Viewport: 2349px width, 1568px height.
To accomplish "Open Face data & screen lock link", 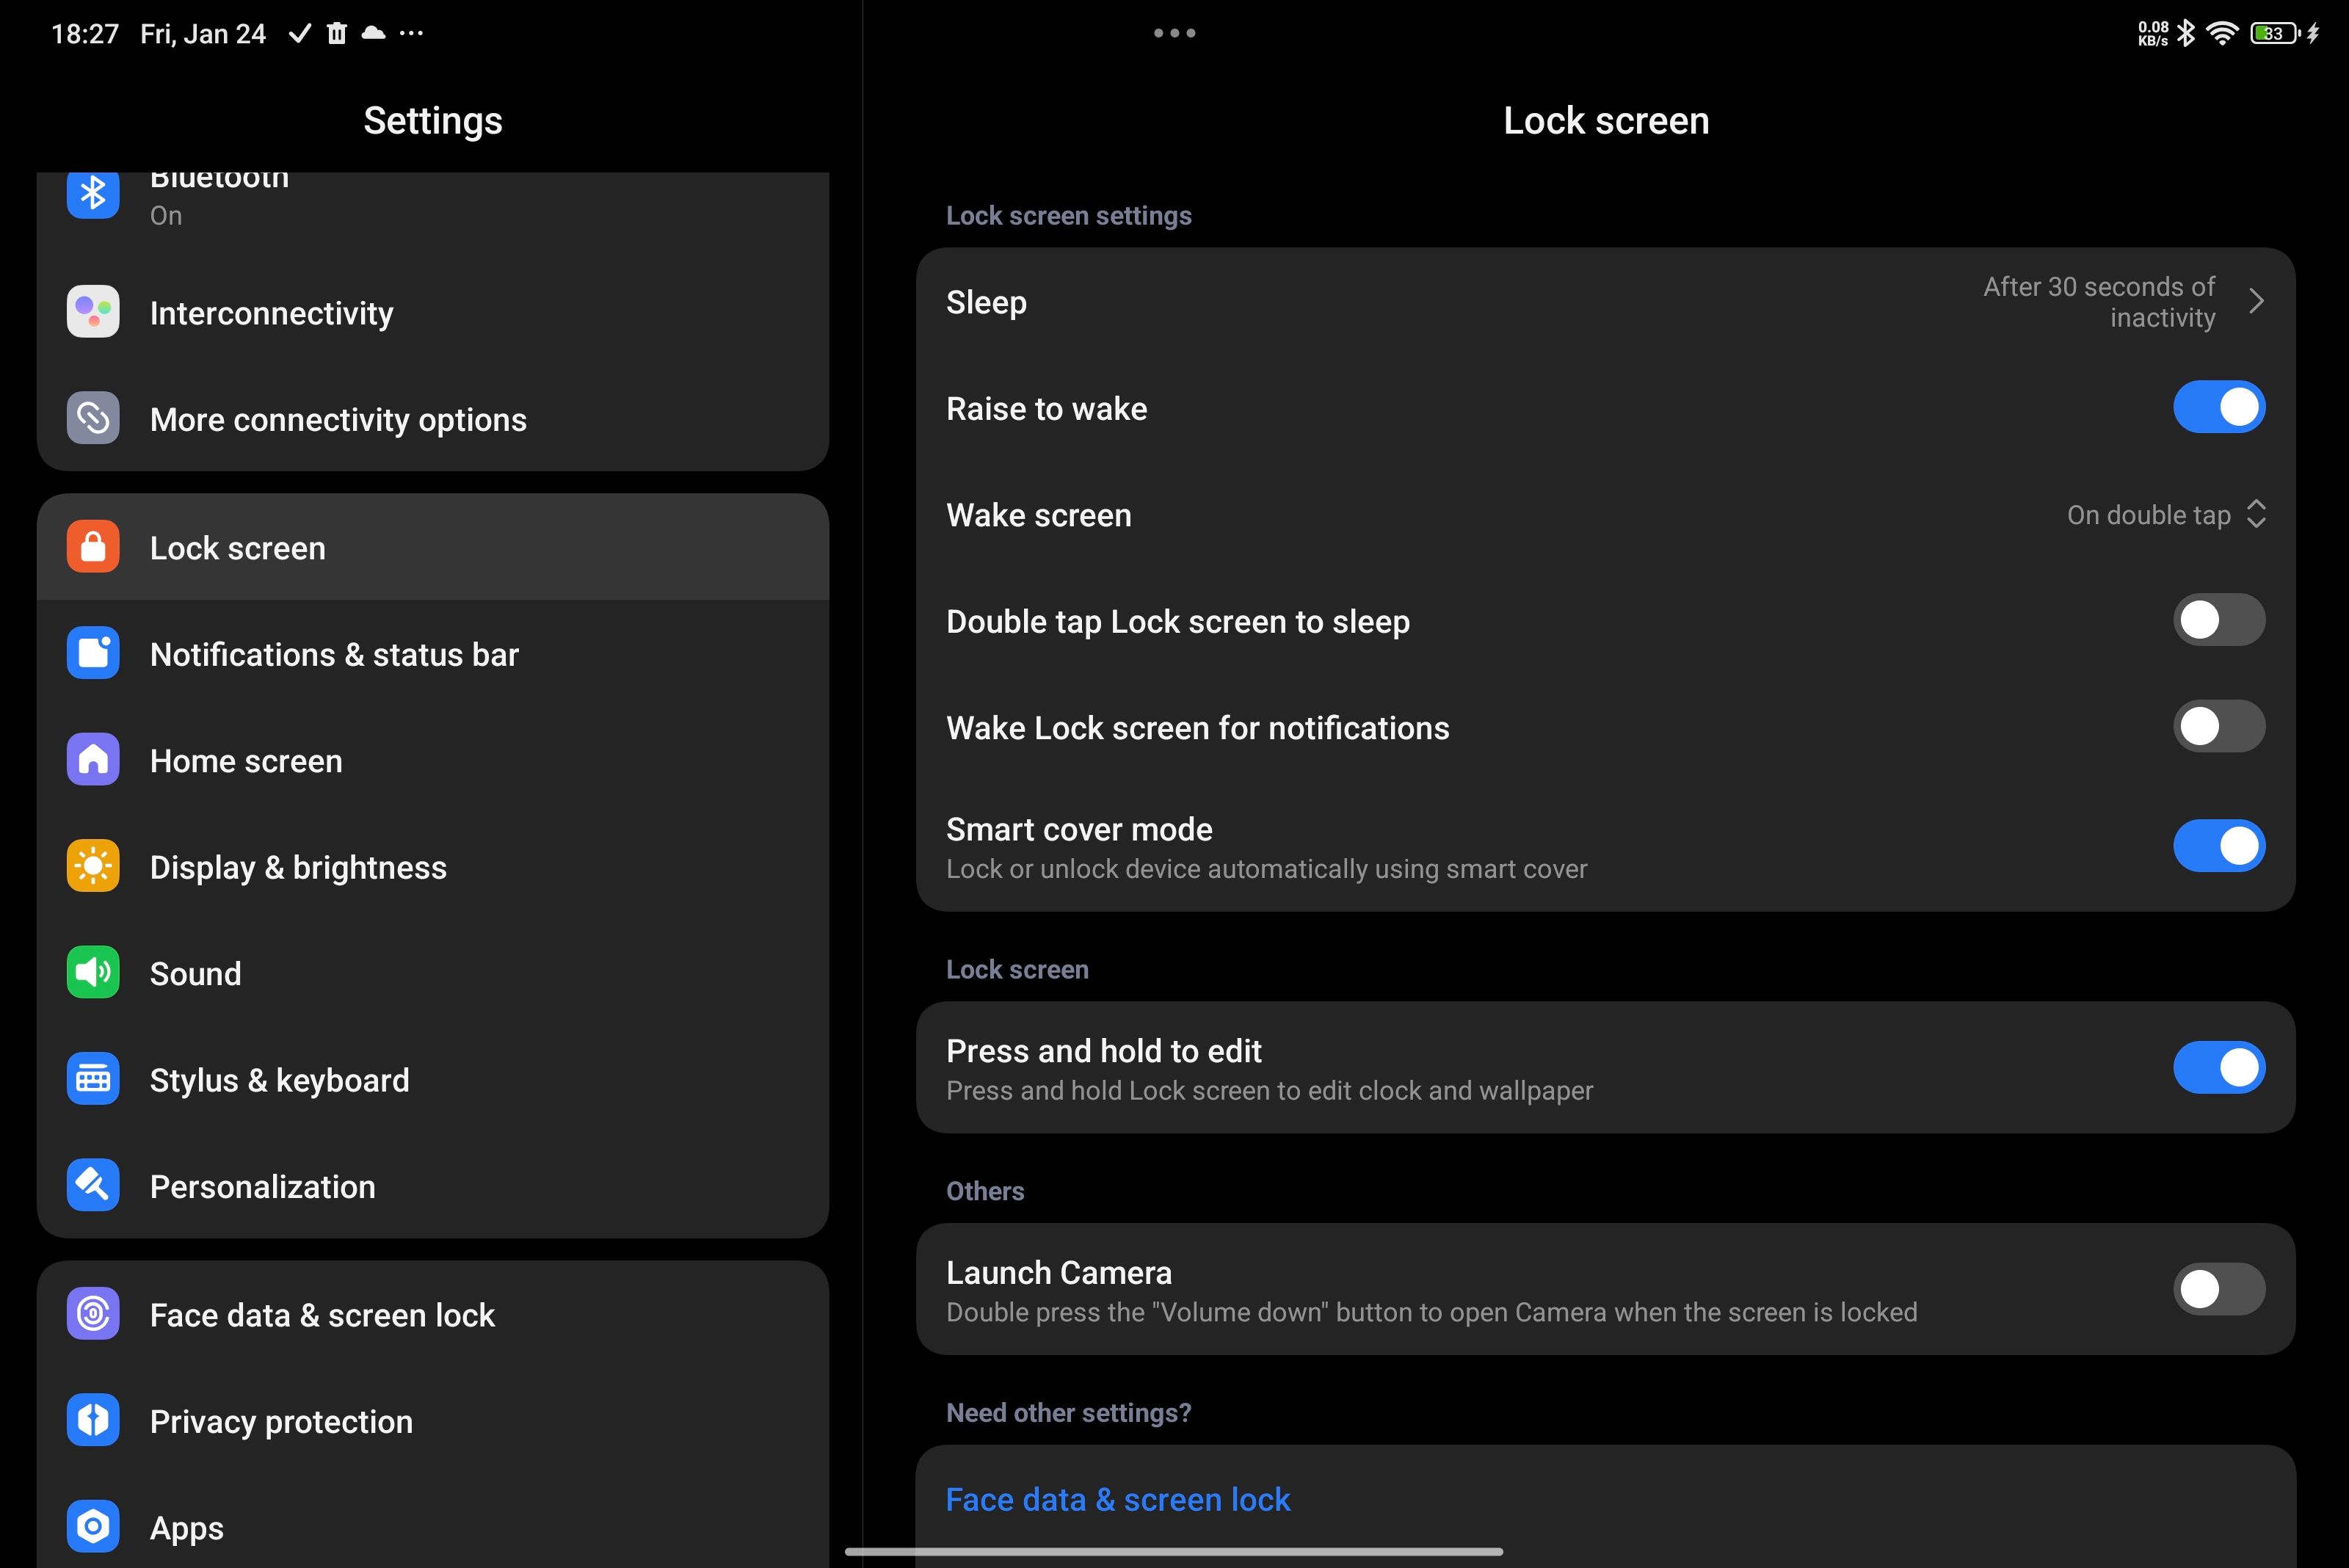I will pos(1118,1499).
